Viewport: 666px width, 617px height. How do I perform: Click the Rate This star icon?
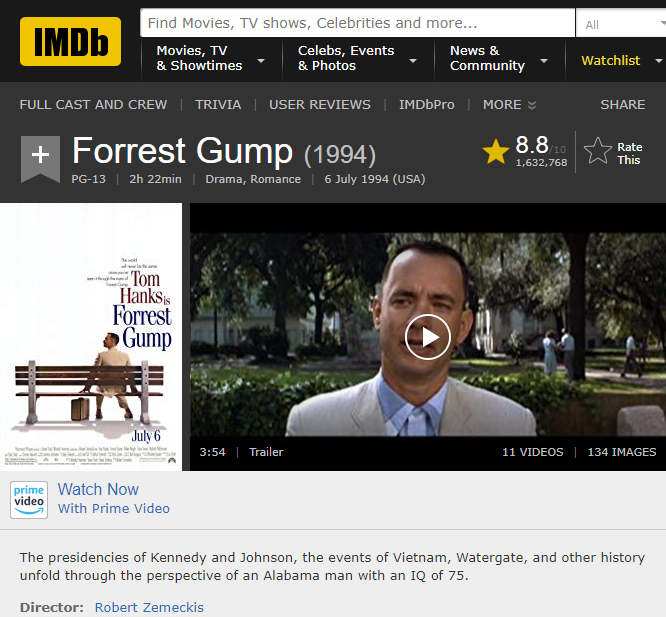pos(598,152)
